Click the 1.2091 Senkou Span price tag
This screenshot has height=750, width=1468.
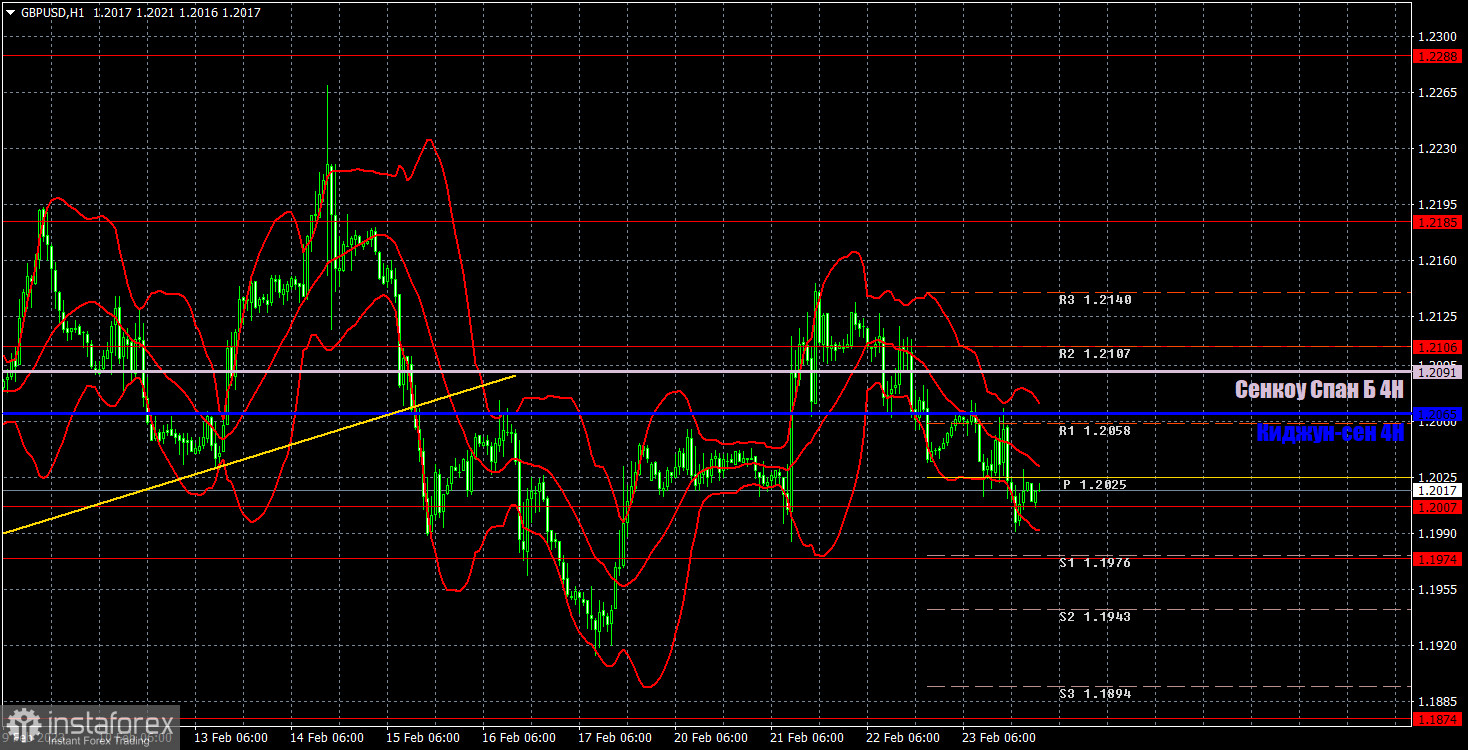(1438, 371)
